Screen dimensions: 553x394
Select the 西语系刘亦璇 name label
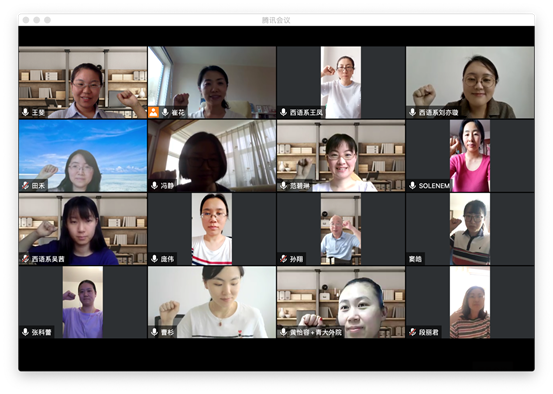click(x=438, y=113)
